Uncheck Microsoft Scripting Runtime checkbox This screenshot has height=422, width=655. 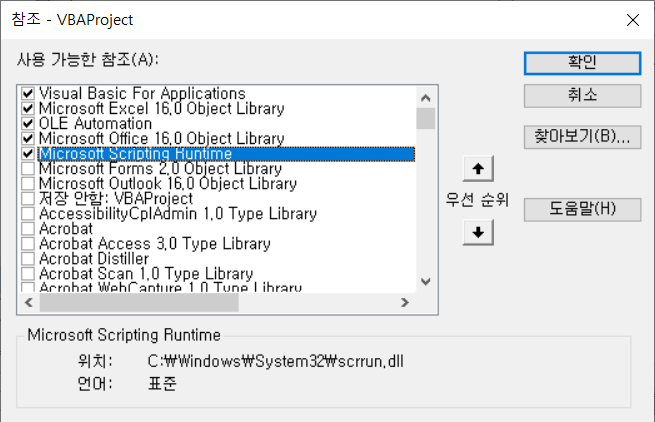coord(28,153)
